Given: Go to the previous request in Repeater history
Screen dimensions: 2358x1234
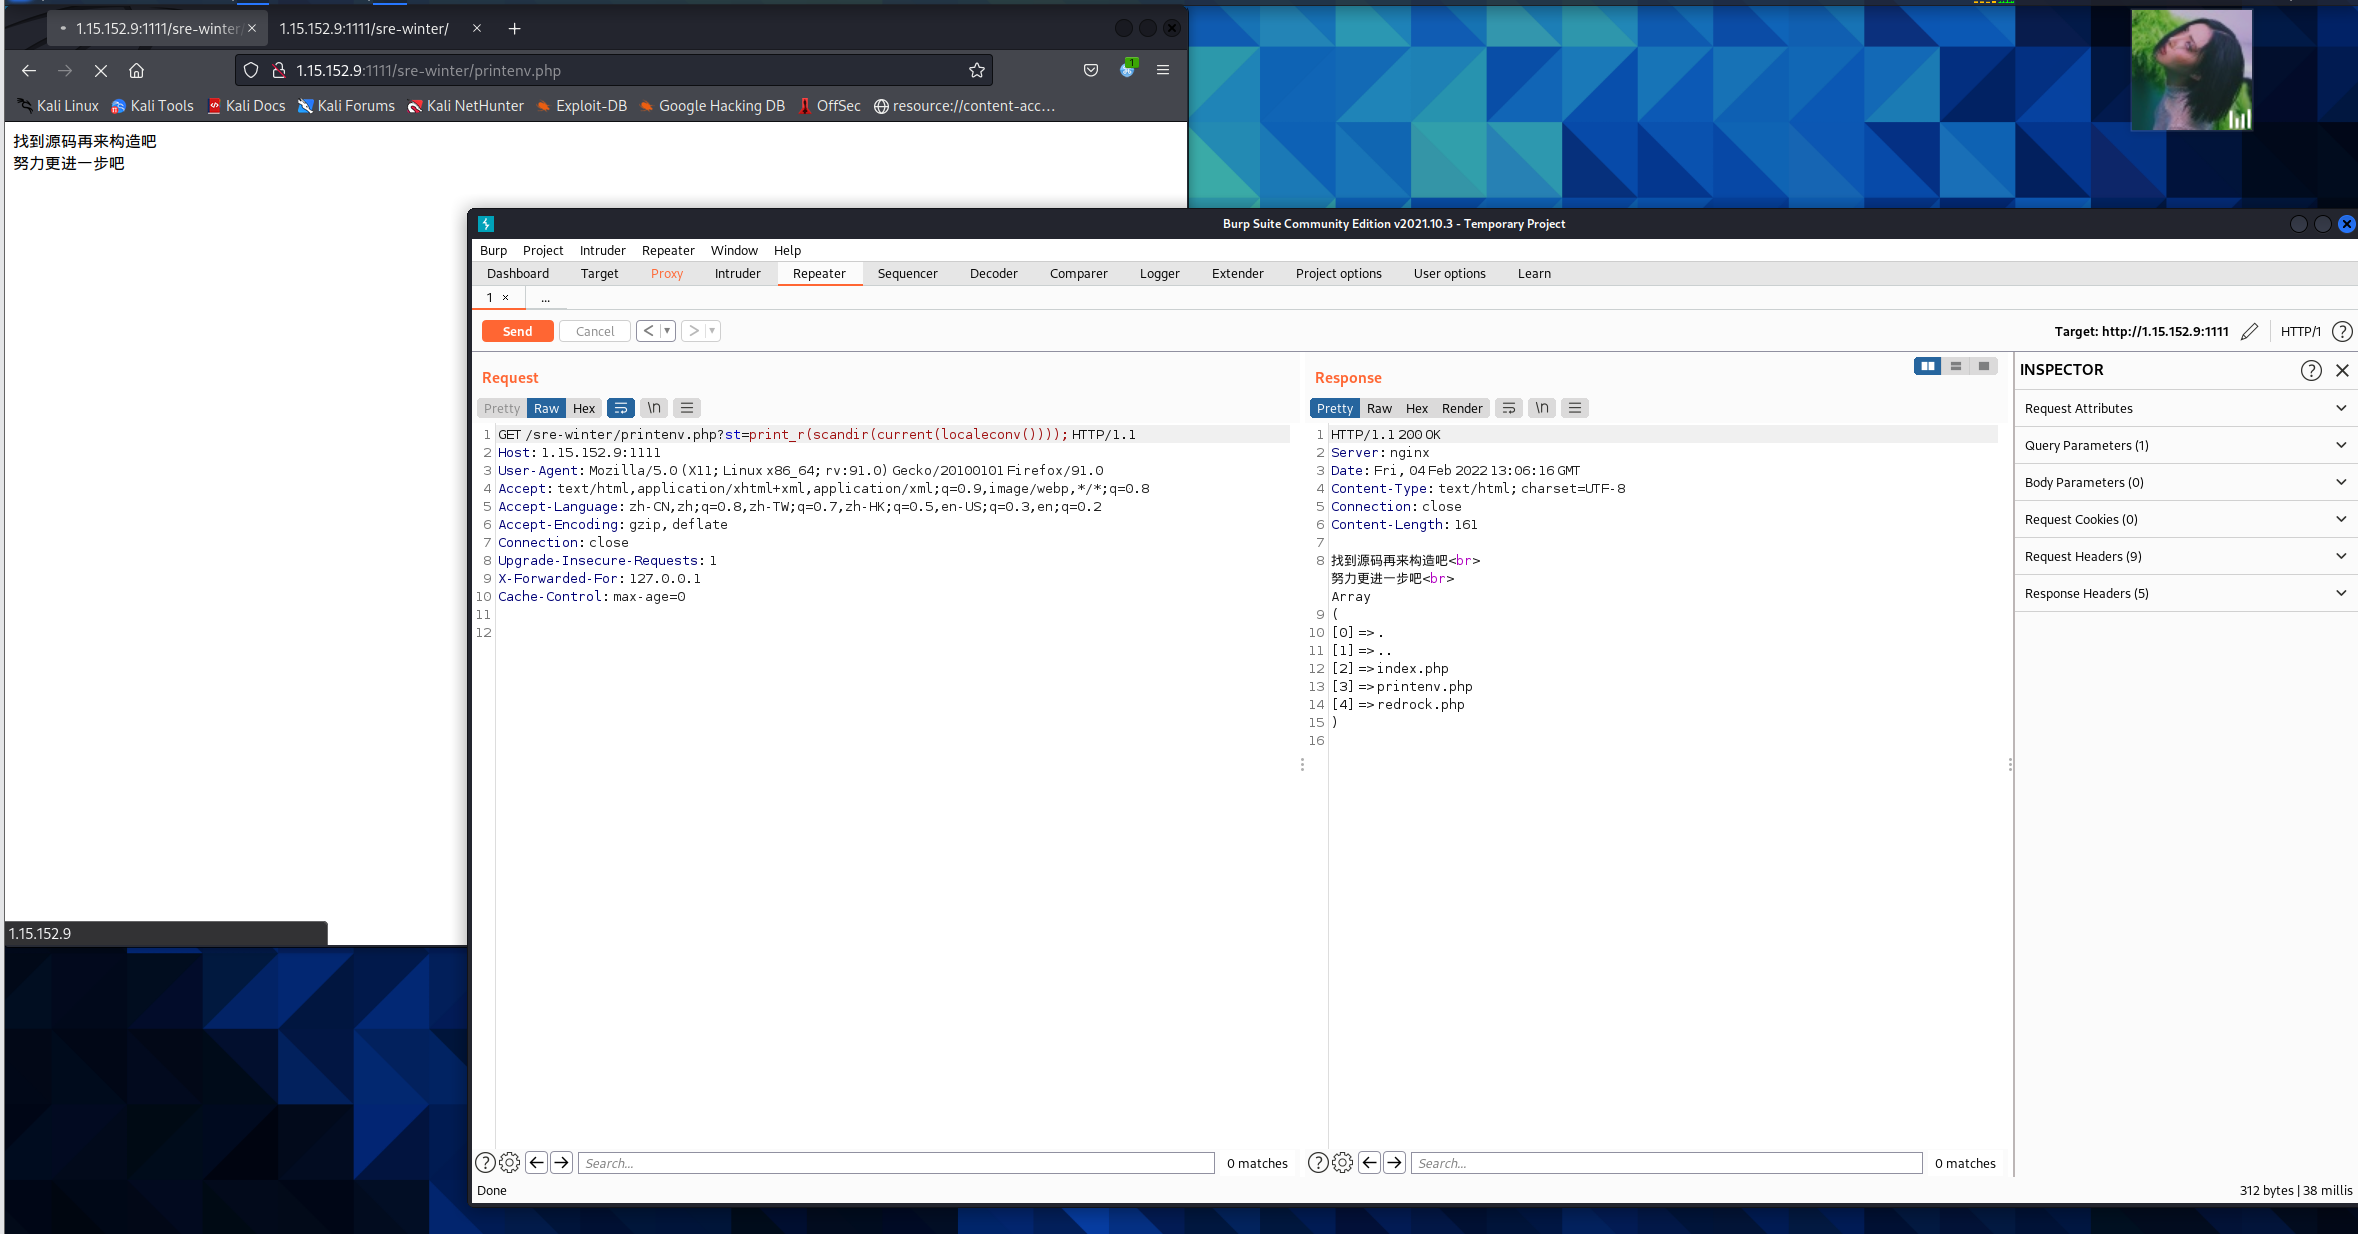Looking at the screenshot, I should 648,331.
